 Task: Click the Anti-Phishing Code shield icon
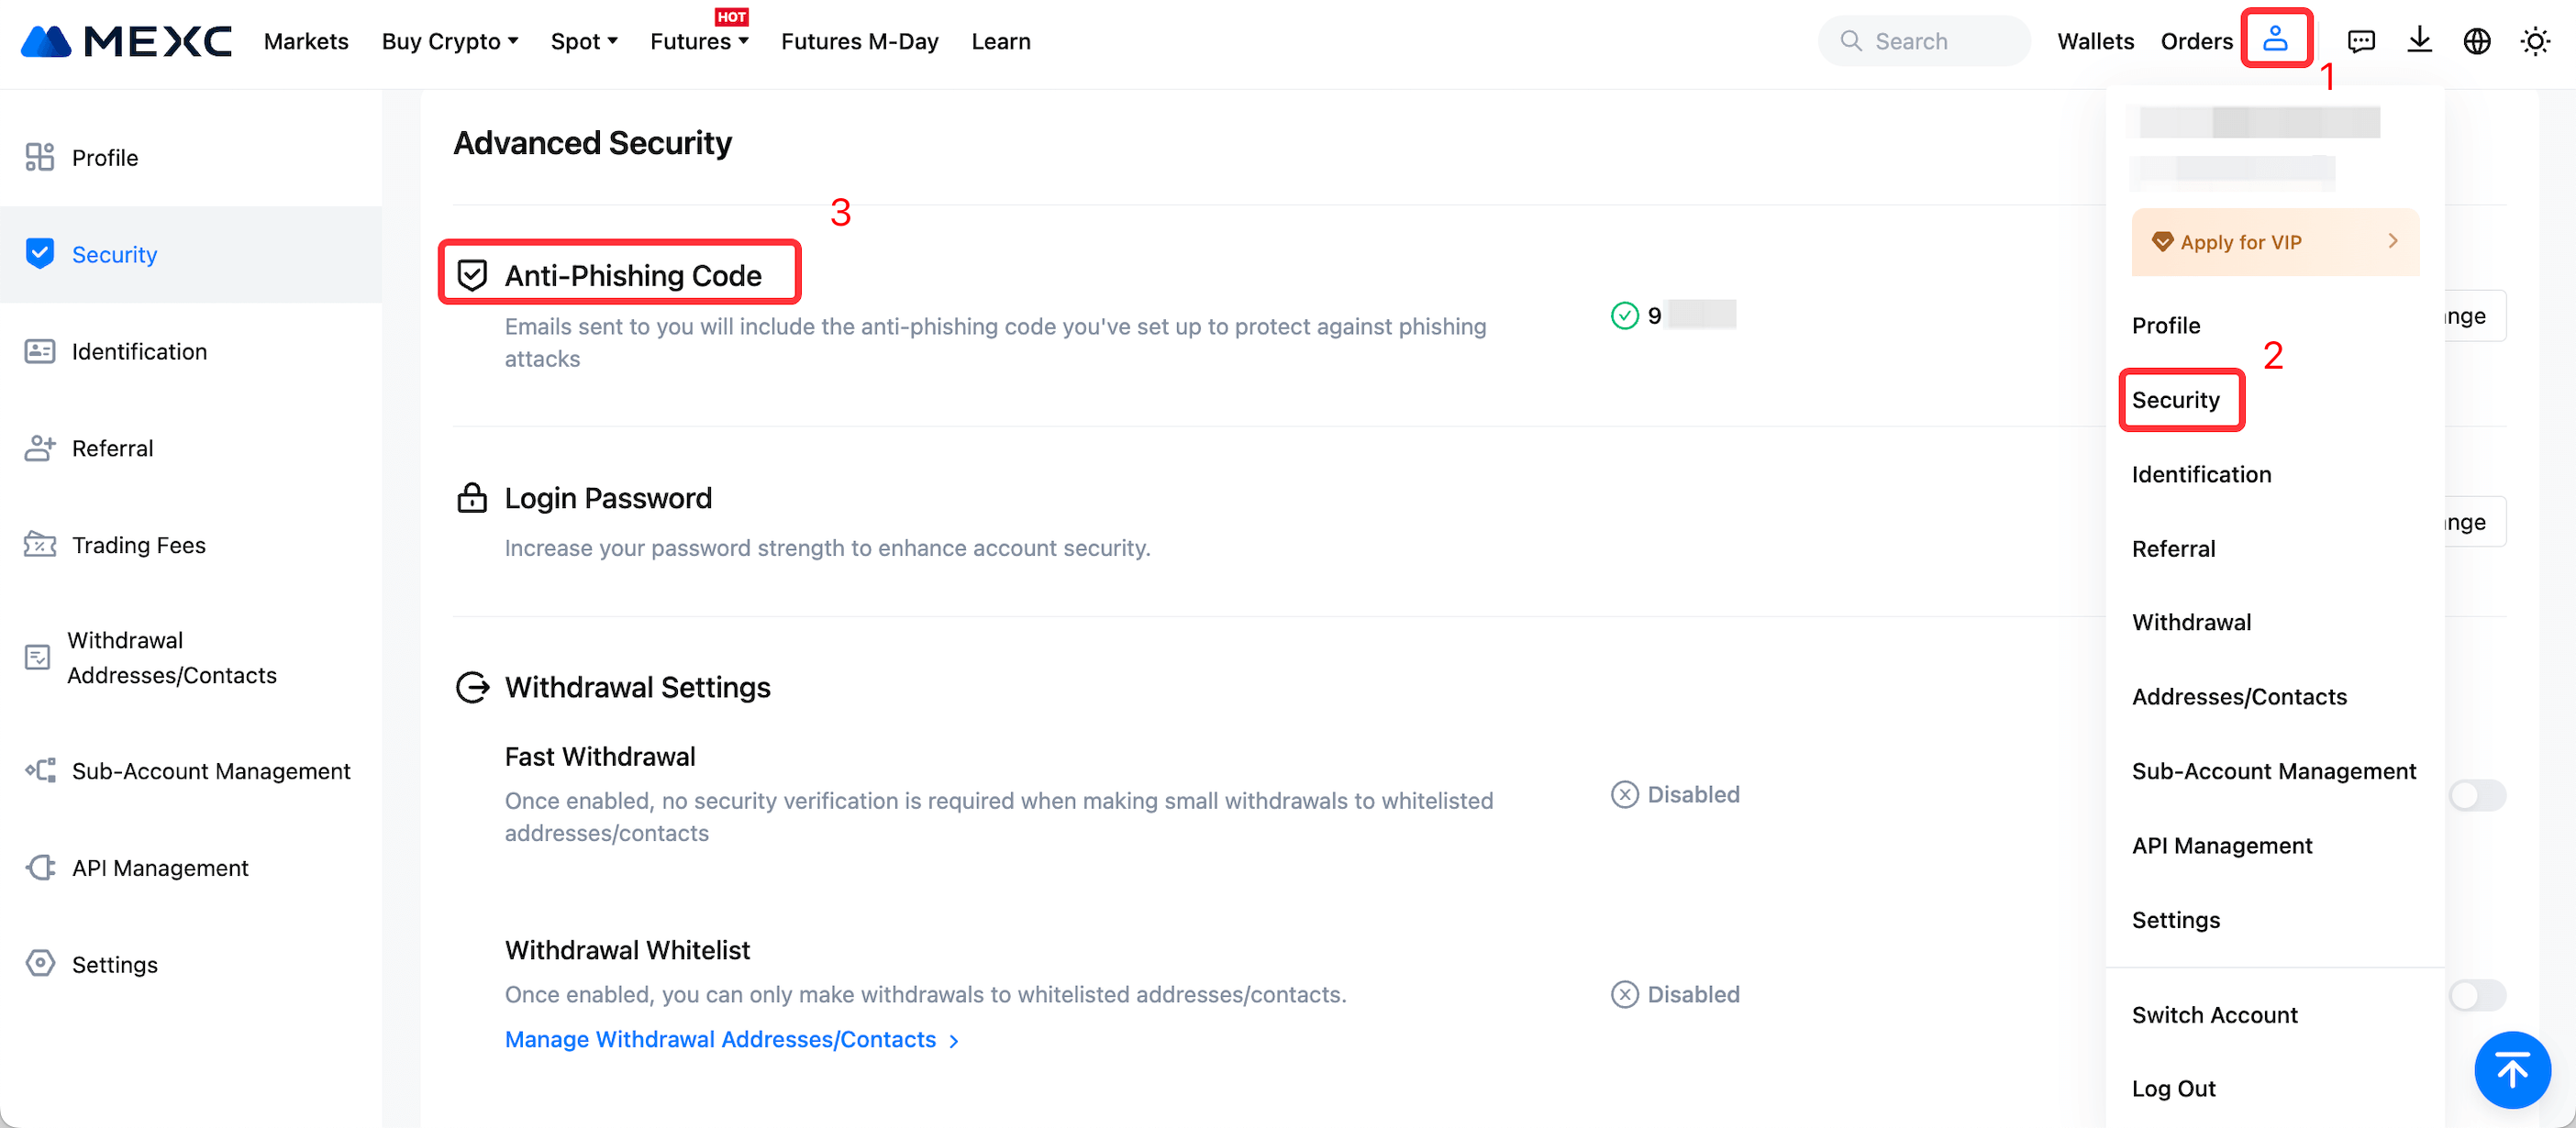click(x=472, y=275)
